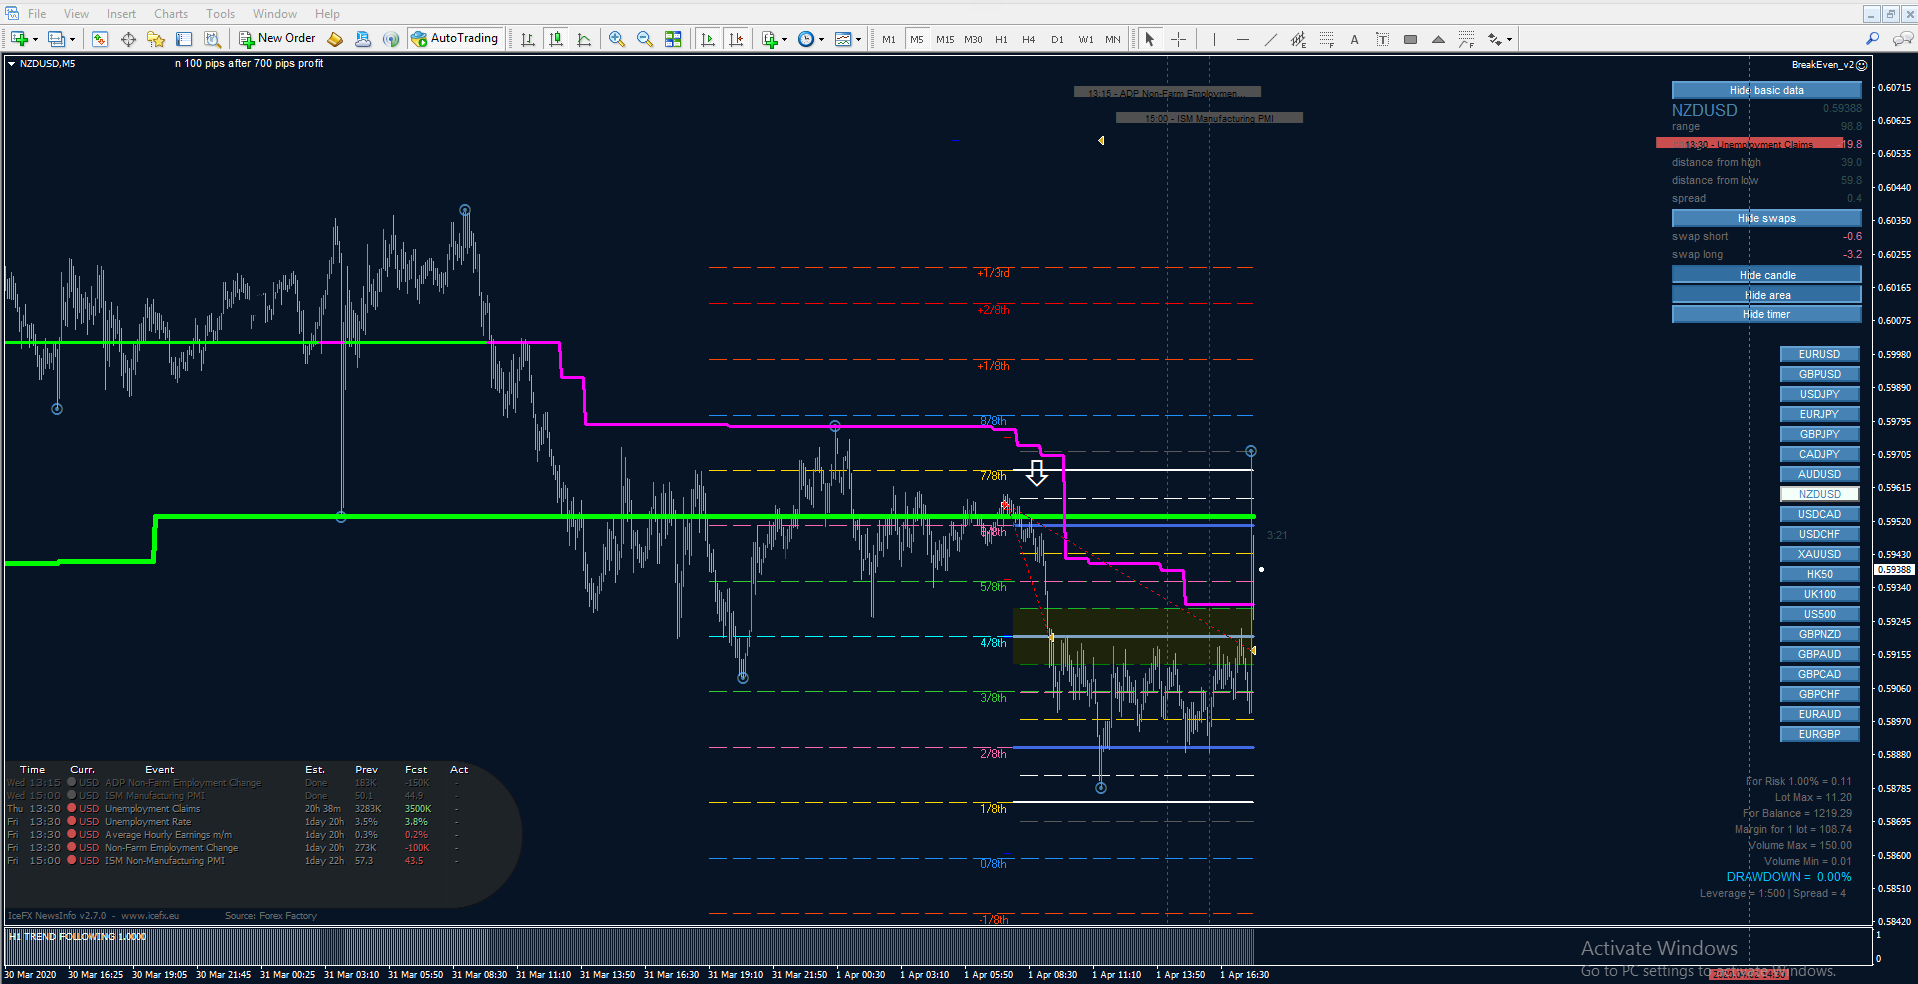This screenshot has height=984, width=1918.
Task: Choose the Fibonacci retracement tool
Action: [x=1326, y=39]
